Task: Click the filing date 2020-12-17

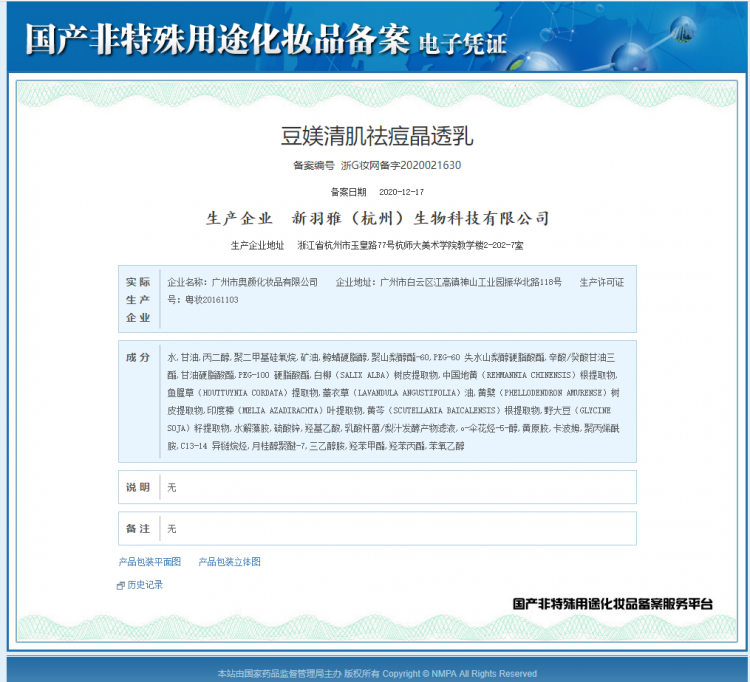Action: 398,191
